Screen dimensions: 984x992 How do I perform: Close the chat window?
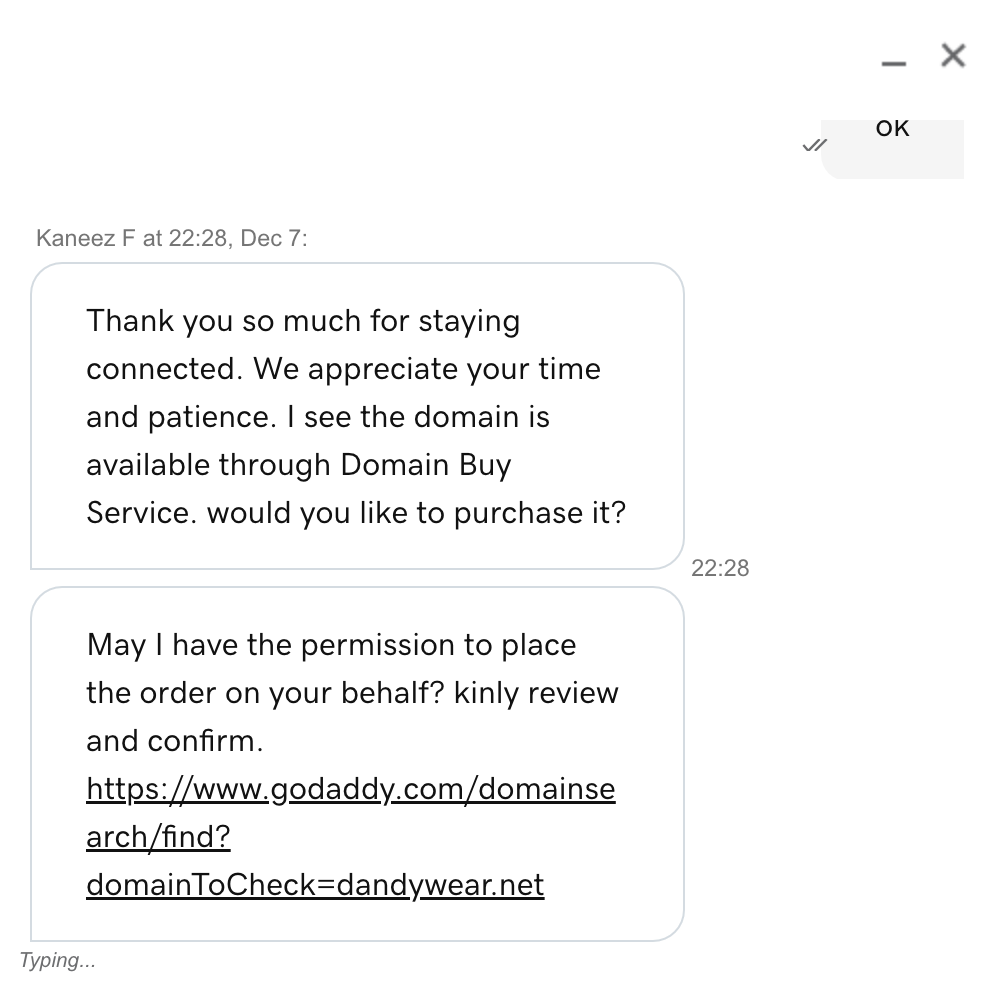(953, 55)
